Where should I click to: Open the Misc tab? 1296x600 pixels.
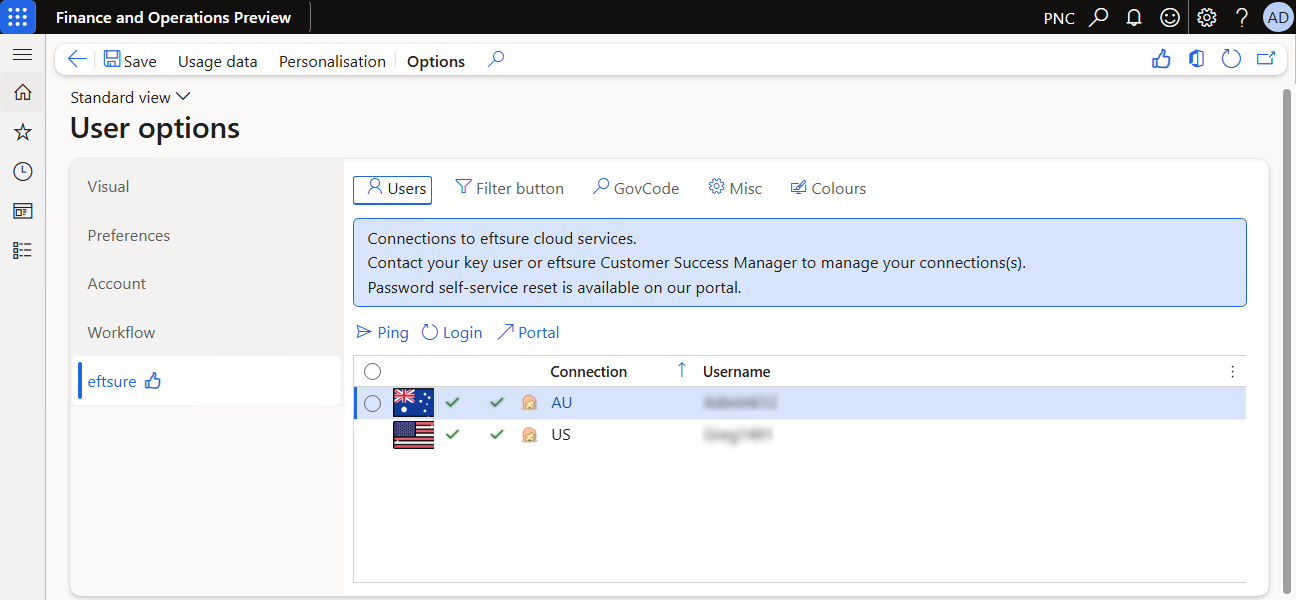(735, 188)
